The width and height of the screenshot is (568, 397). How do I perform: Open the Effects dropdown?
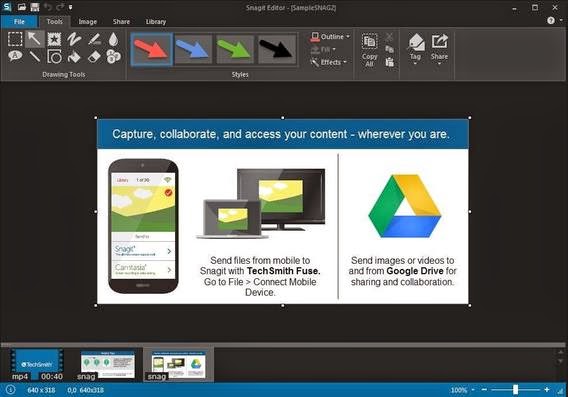coord(329,62)
